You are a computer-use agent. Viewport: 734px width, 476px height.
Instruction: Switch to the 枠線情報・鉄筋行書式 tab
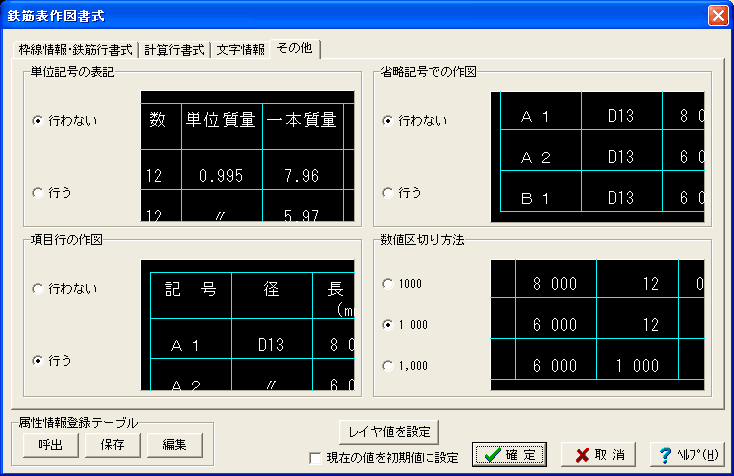tap(76, 50)
